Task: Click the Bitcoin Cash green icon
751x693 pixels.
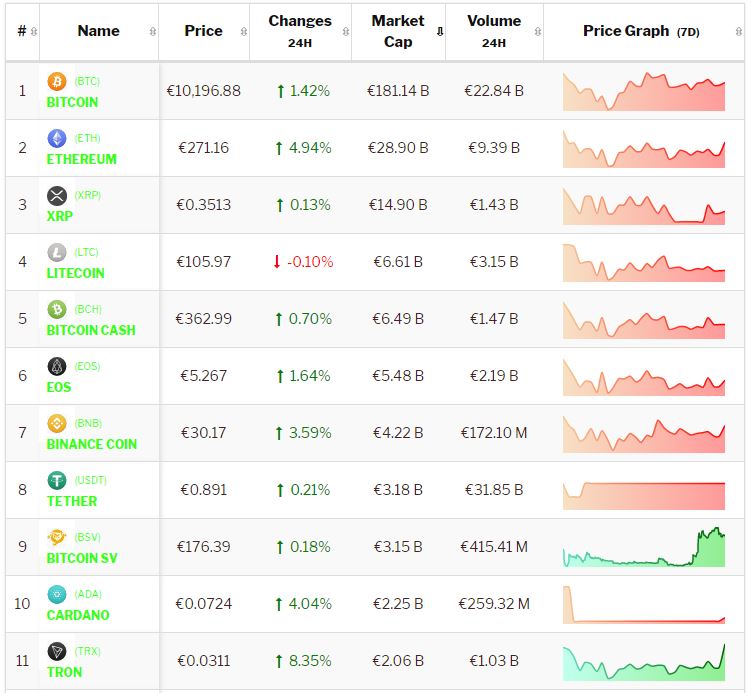Action: 57,310
